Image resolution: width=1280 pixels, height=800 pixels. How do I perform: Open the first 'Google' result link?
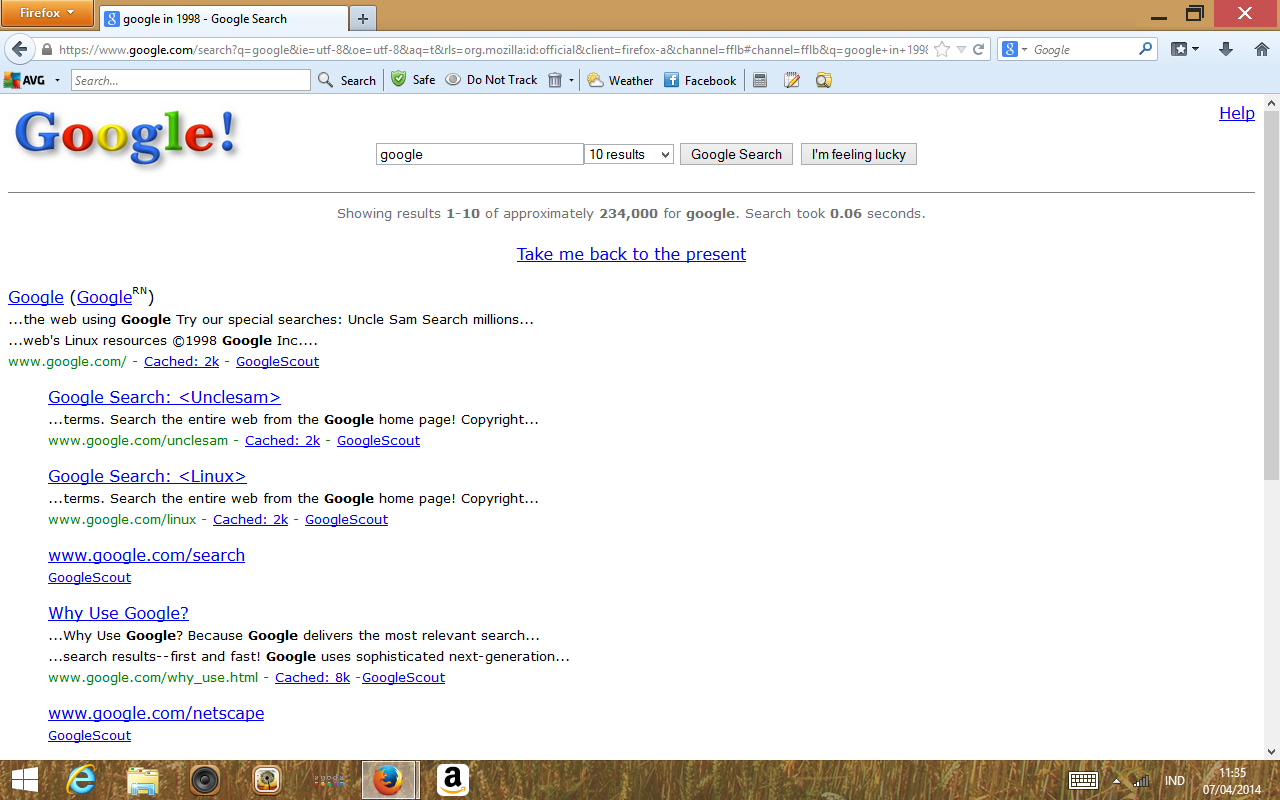tap(36, 297)
